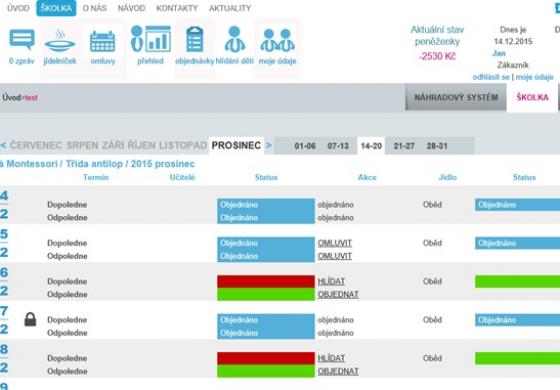
Task: Open the moje údaje people icon
Action: 278,40
